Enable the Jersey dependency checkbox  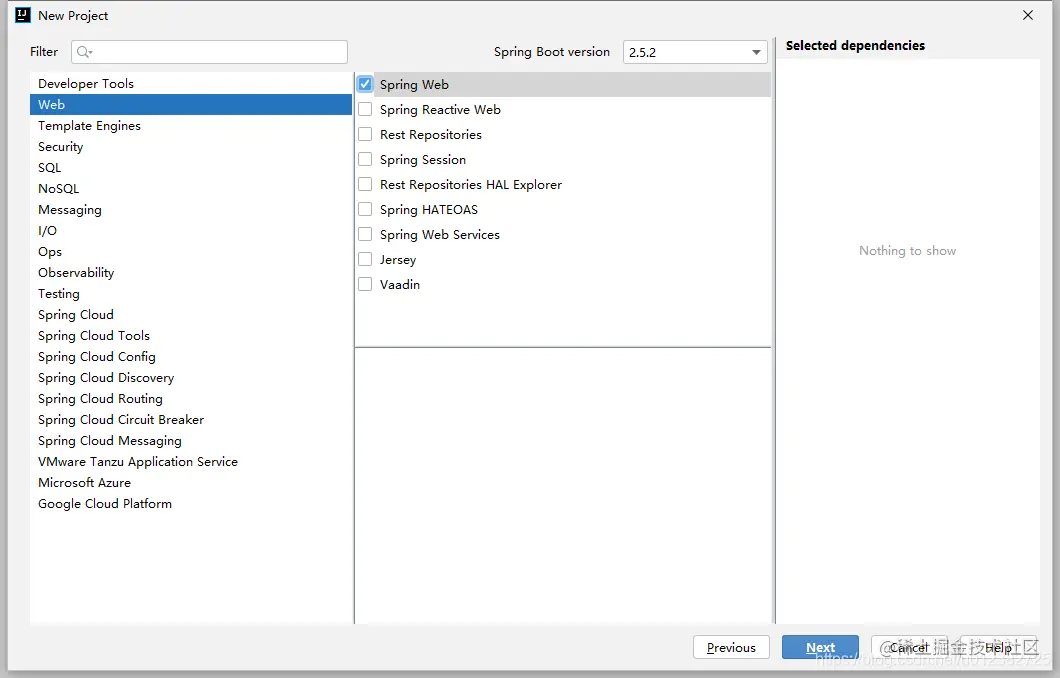click(365, 259)
